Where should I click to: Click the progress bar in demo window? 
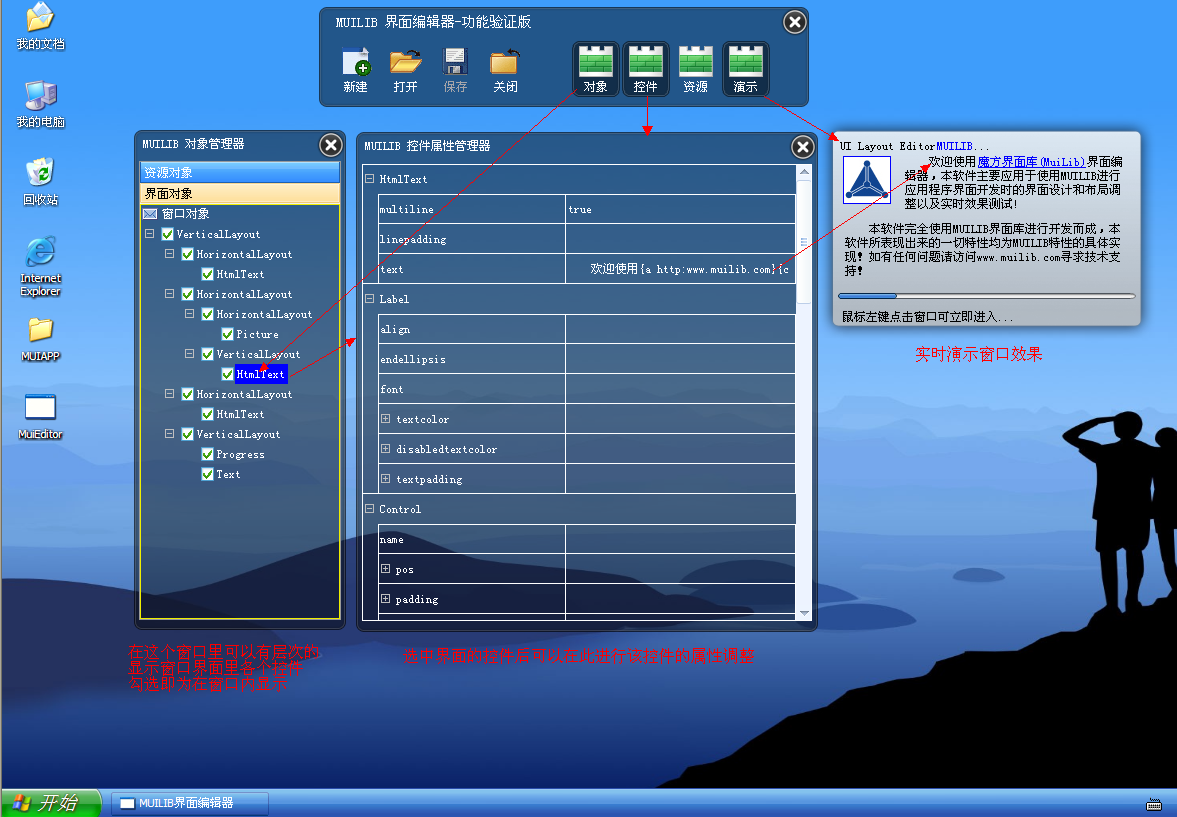click(986, 296)
